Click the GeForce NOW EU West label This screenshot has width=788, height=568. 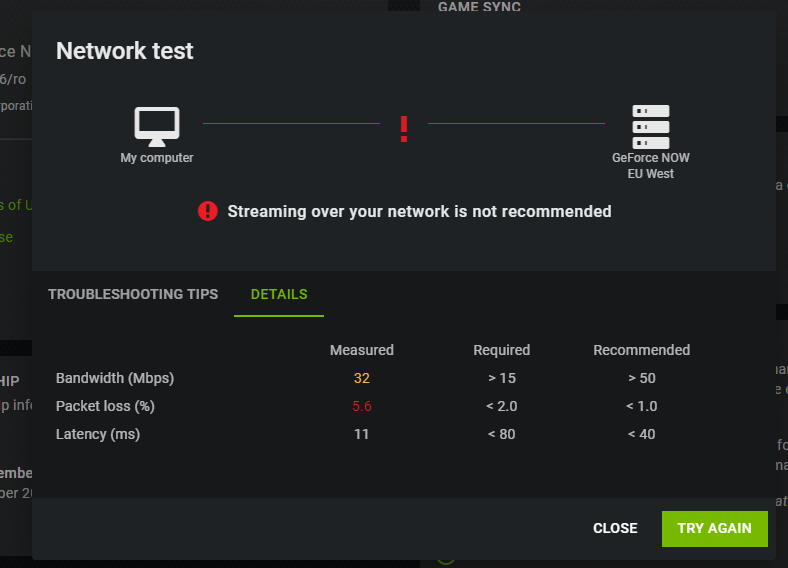click(x=651, y=165)
